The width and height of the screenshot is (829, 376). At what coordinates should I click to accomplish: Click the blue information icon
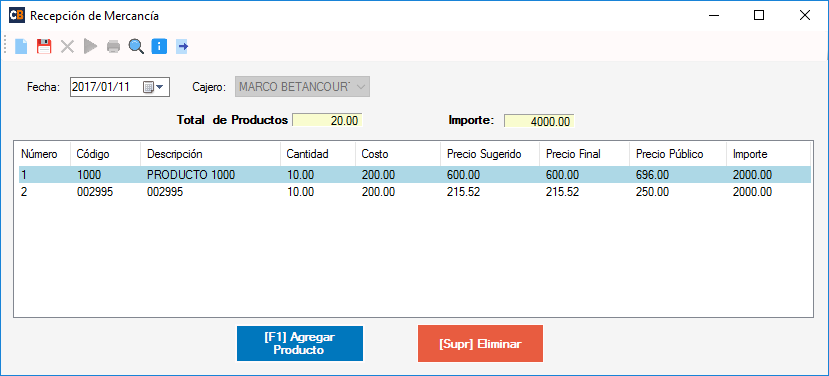point(159,47)
